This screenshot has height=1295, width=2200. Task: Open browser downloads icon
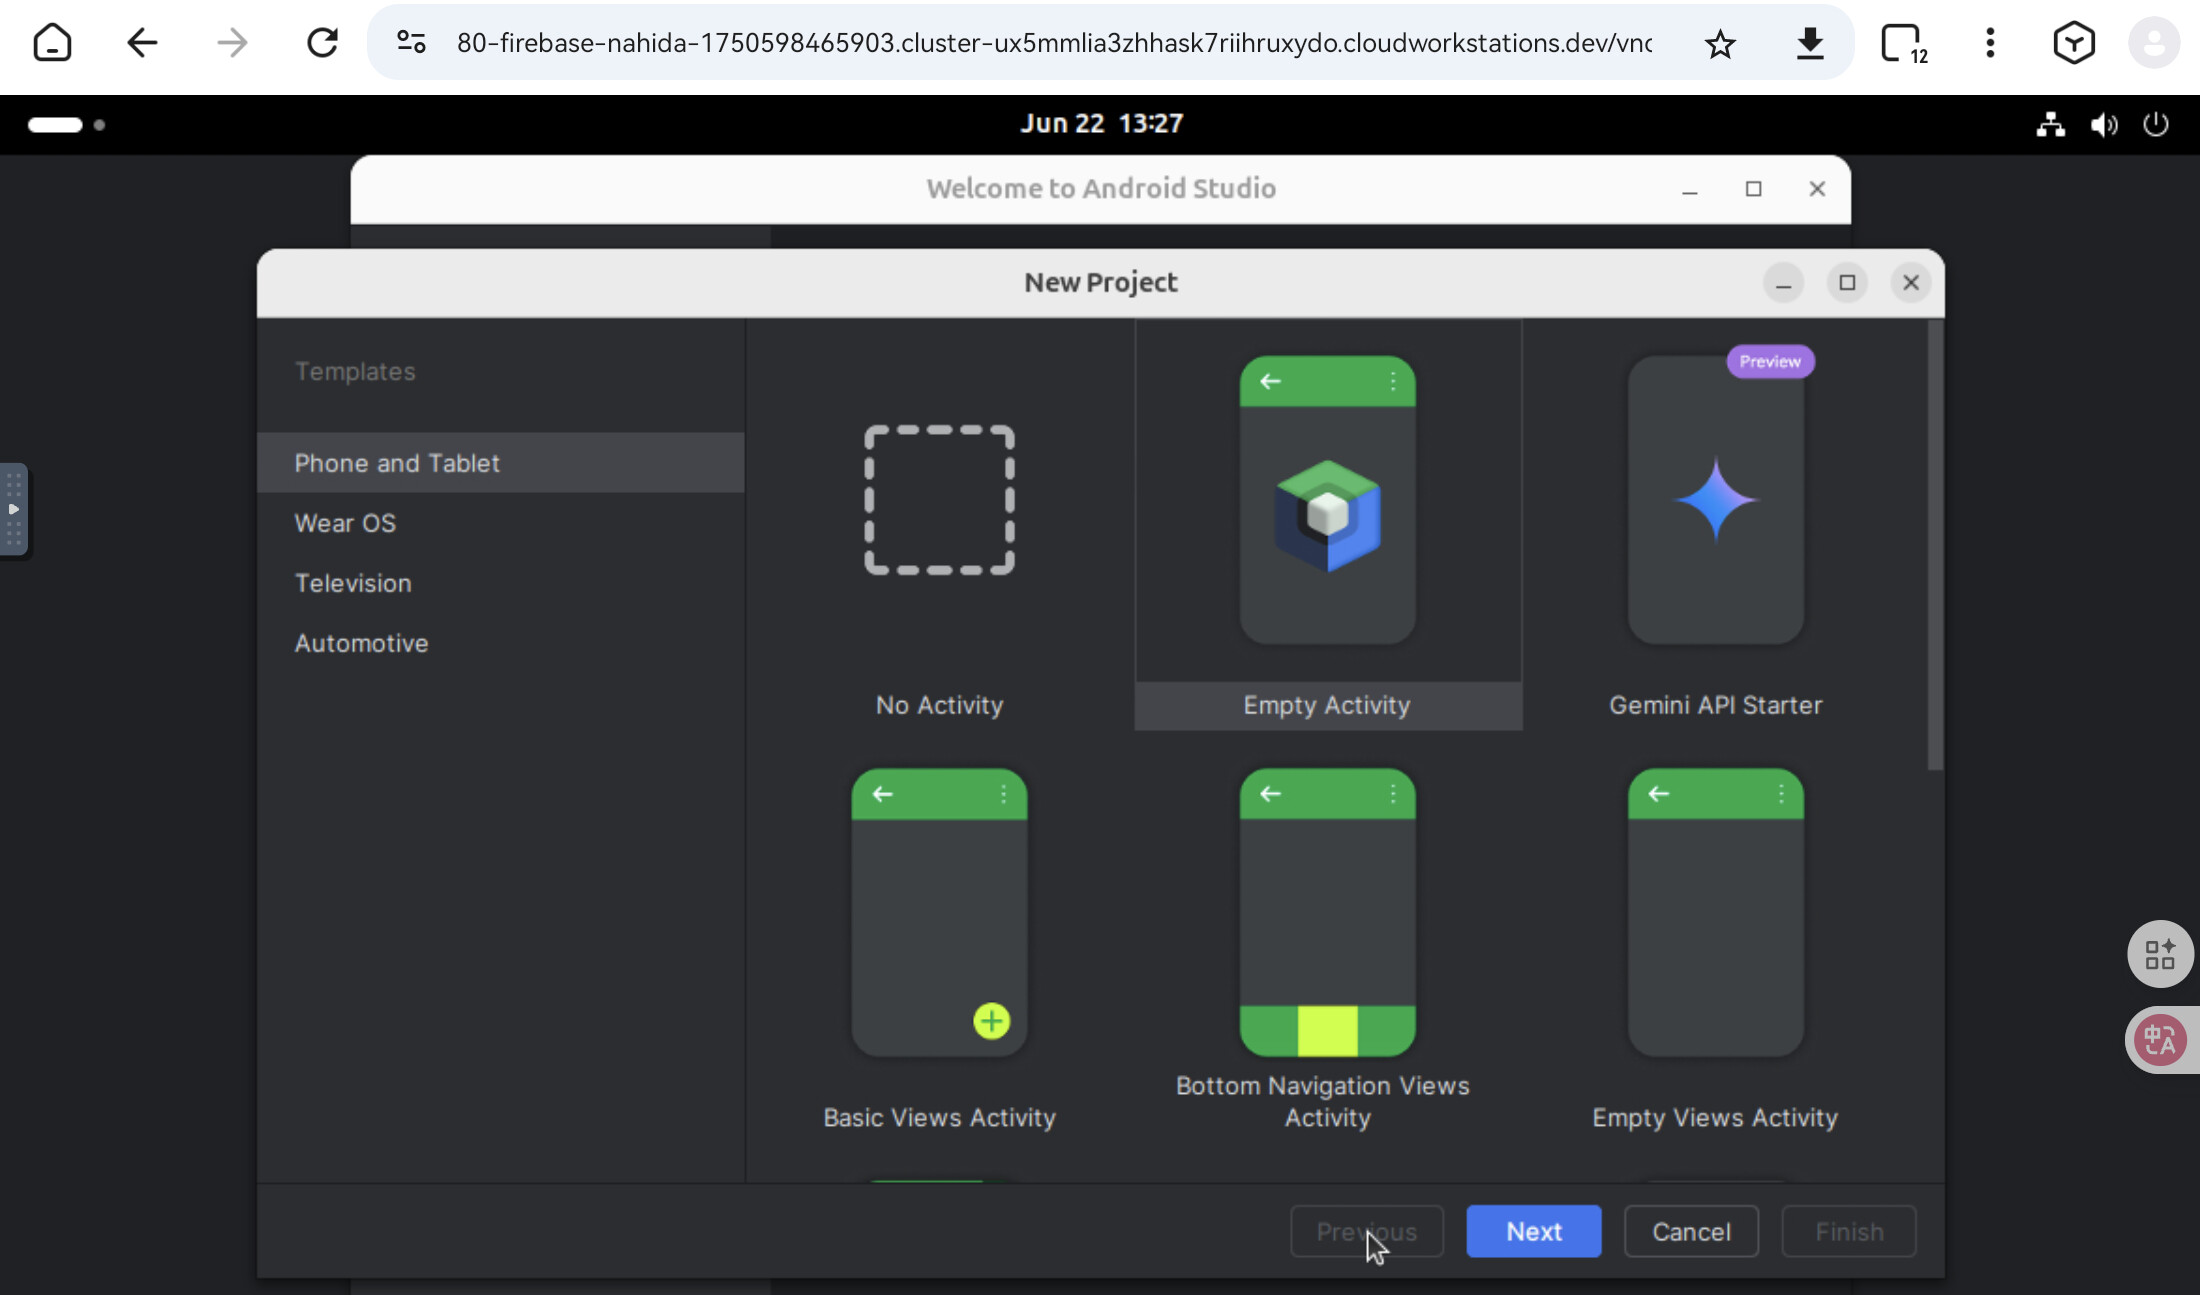(1810, 43)
